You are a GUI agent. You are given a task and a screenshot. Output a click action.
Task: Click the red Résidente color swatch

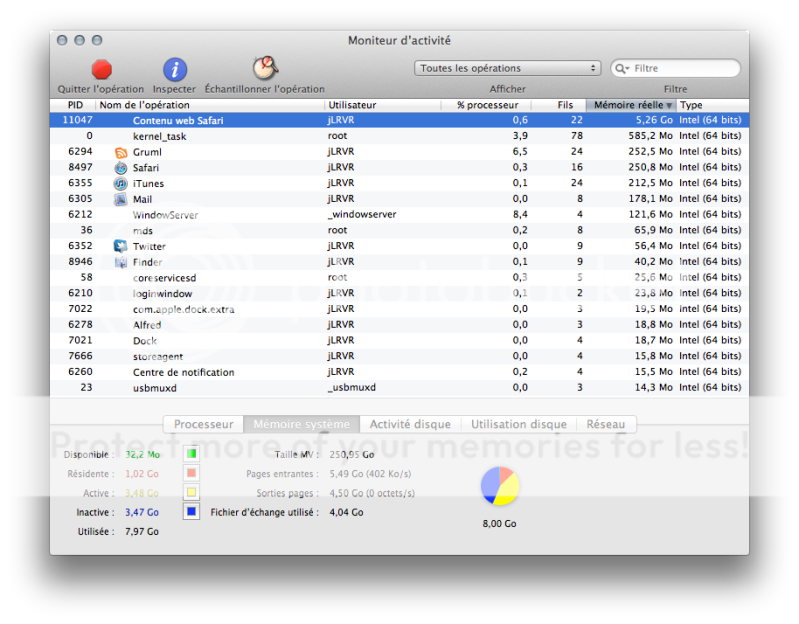(192, 473)
